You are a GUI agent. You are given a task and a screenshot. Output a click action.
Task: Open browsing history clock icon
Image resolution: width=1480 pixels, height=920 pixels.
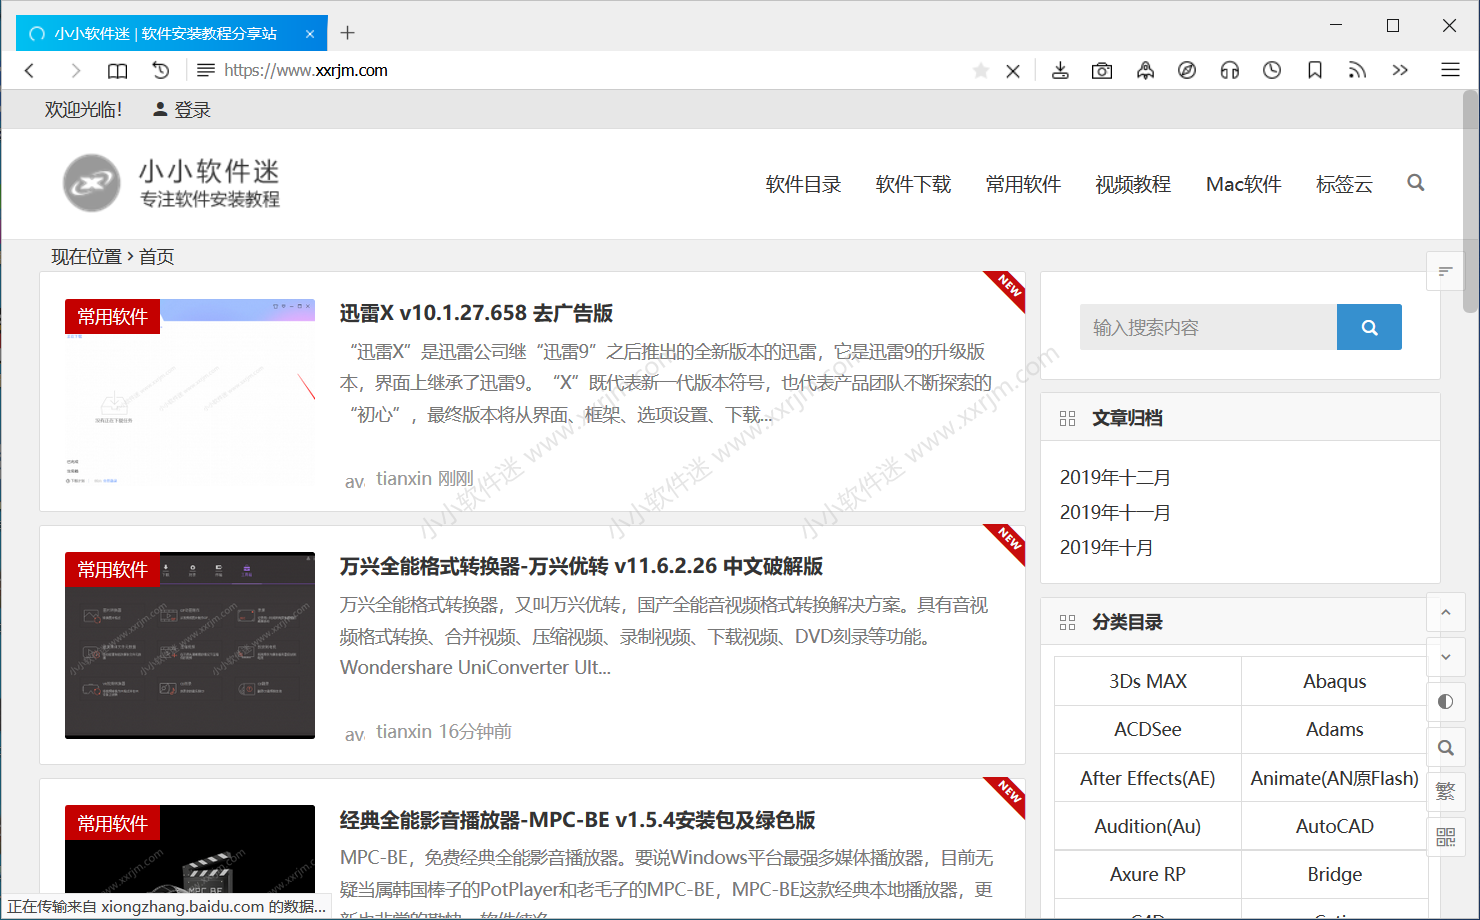tap(1272, 70)
